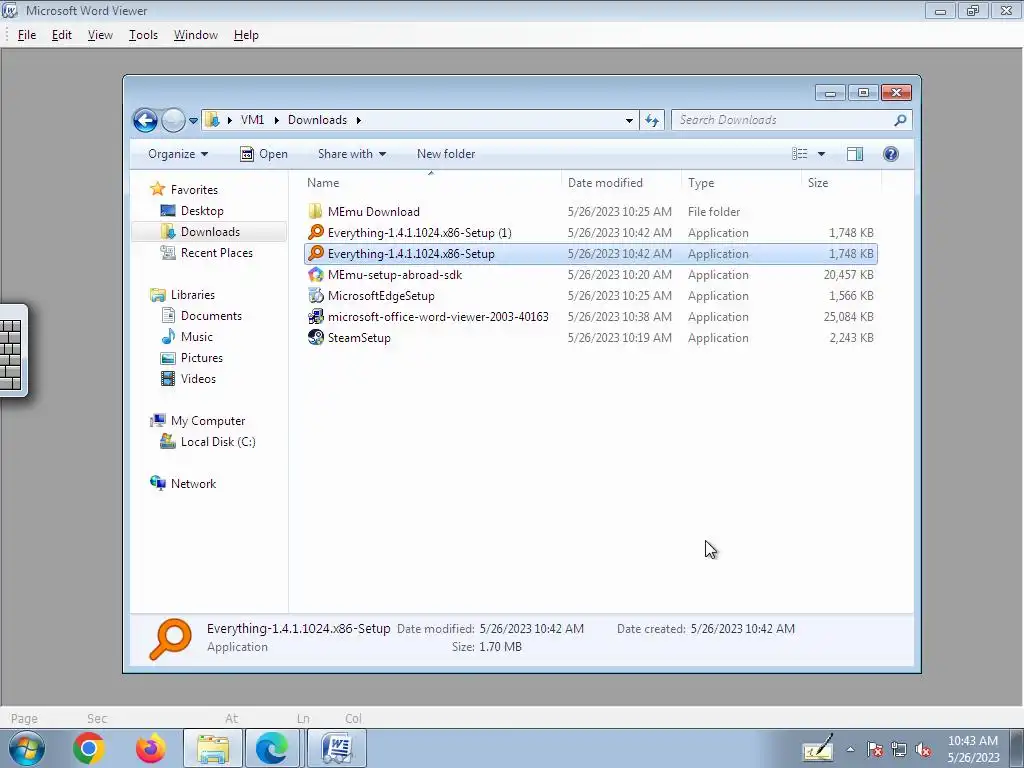
Task: Select Favorites in the navigation pane
Action: (x=194, y=190)
